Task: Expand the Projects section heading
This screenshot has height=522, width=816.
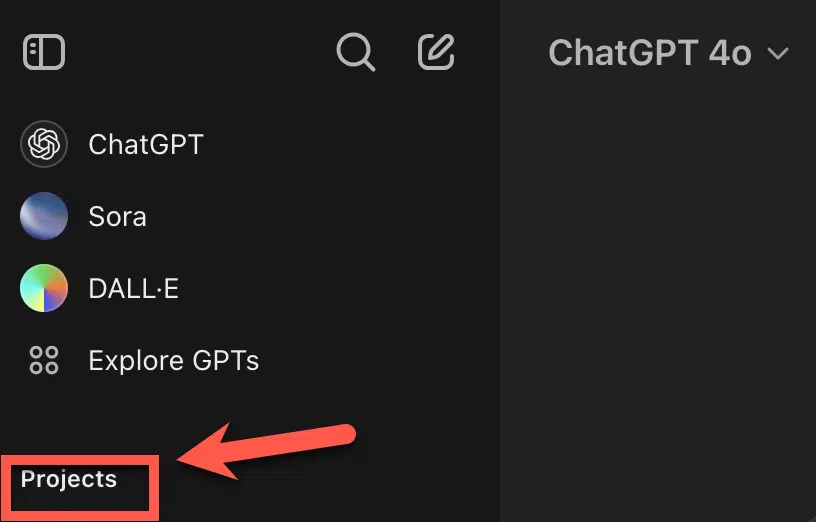Action: pyautogui.click(x=69, y=479)
